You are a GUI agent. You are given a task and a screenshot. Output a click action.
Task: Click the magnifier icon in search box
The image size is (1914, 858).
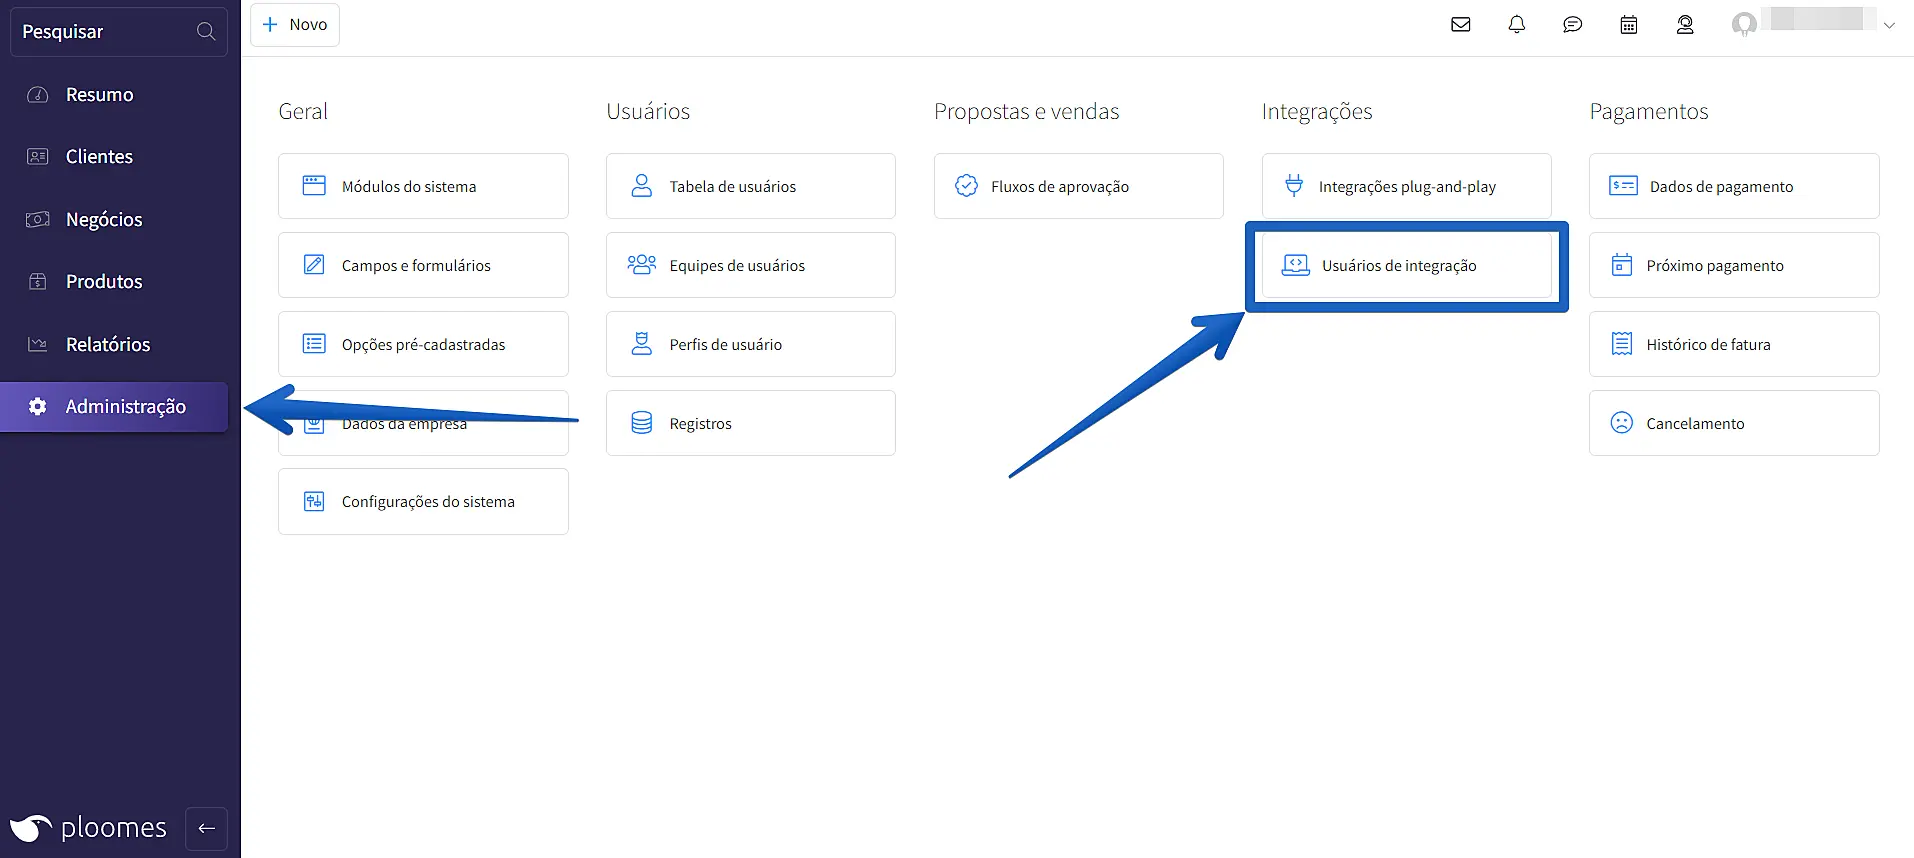pyautogui.click(x=206, y=31)
